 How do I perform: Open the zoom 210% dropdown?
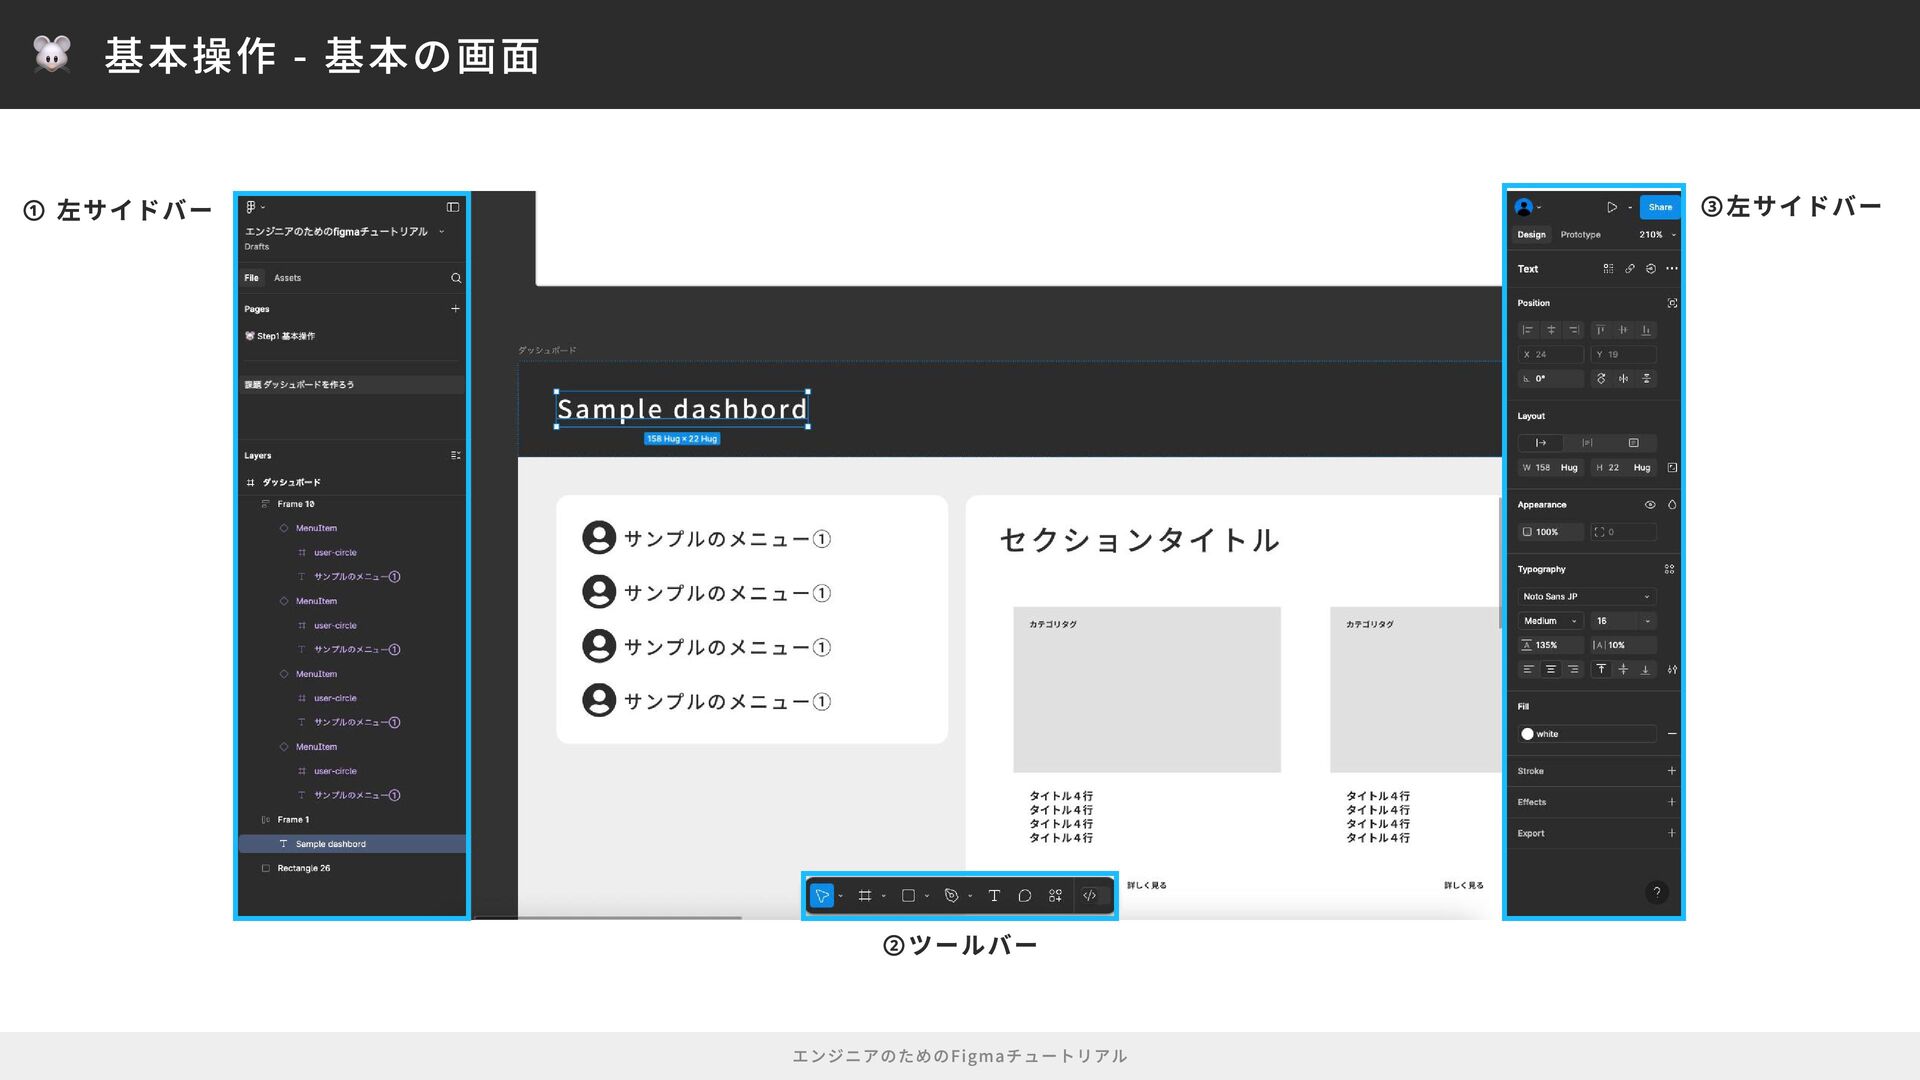[x=1658, y=235]
